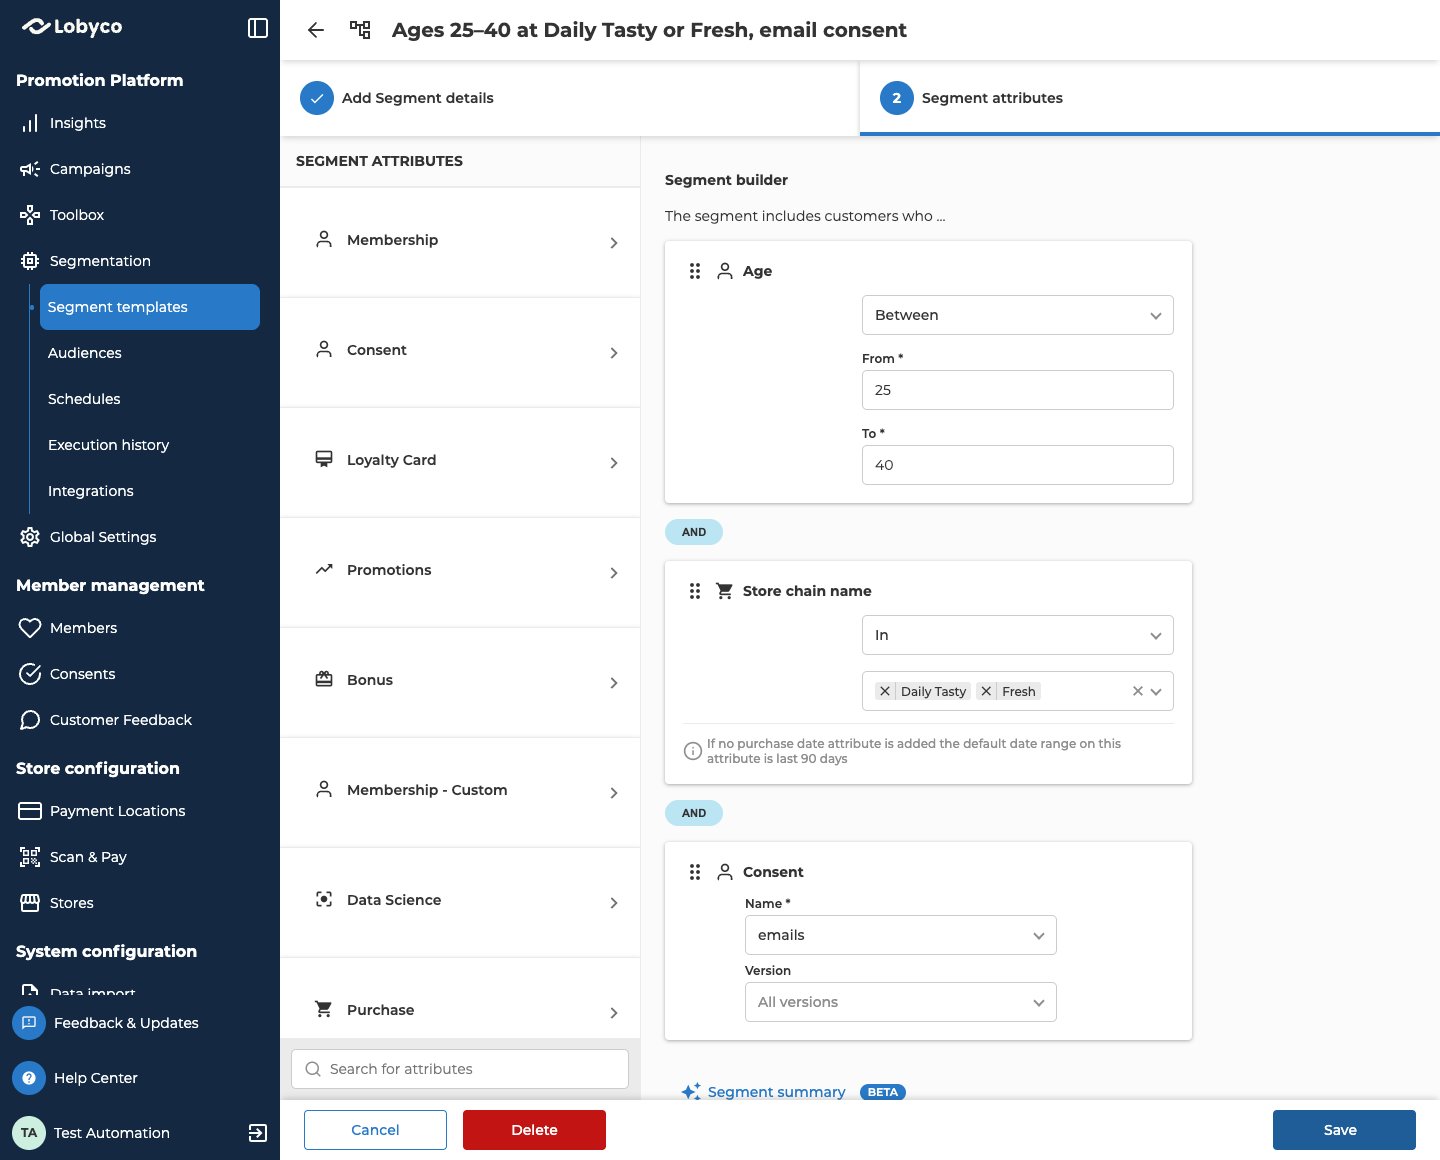1440x1160 pixels.
Task: Remove the Daily Tasty chip
Action: pyautogui.click(x=885, y=691)
